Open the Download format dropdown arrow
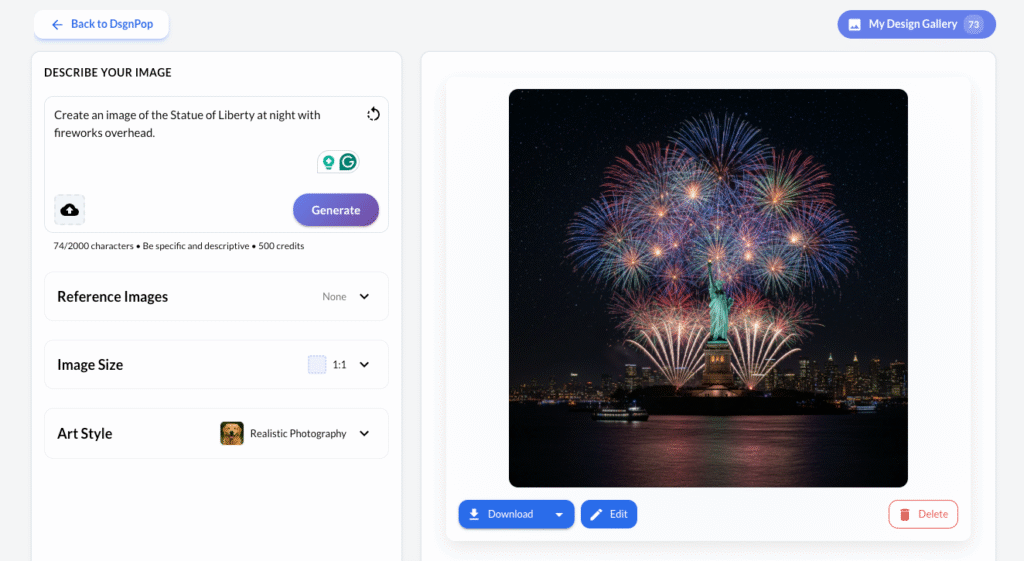The height and width of the screenshot is (561, 1024). click(x=559, y=514)
